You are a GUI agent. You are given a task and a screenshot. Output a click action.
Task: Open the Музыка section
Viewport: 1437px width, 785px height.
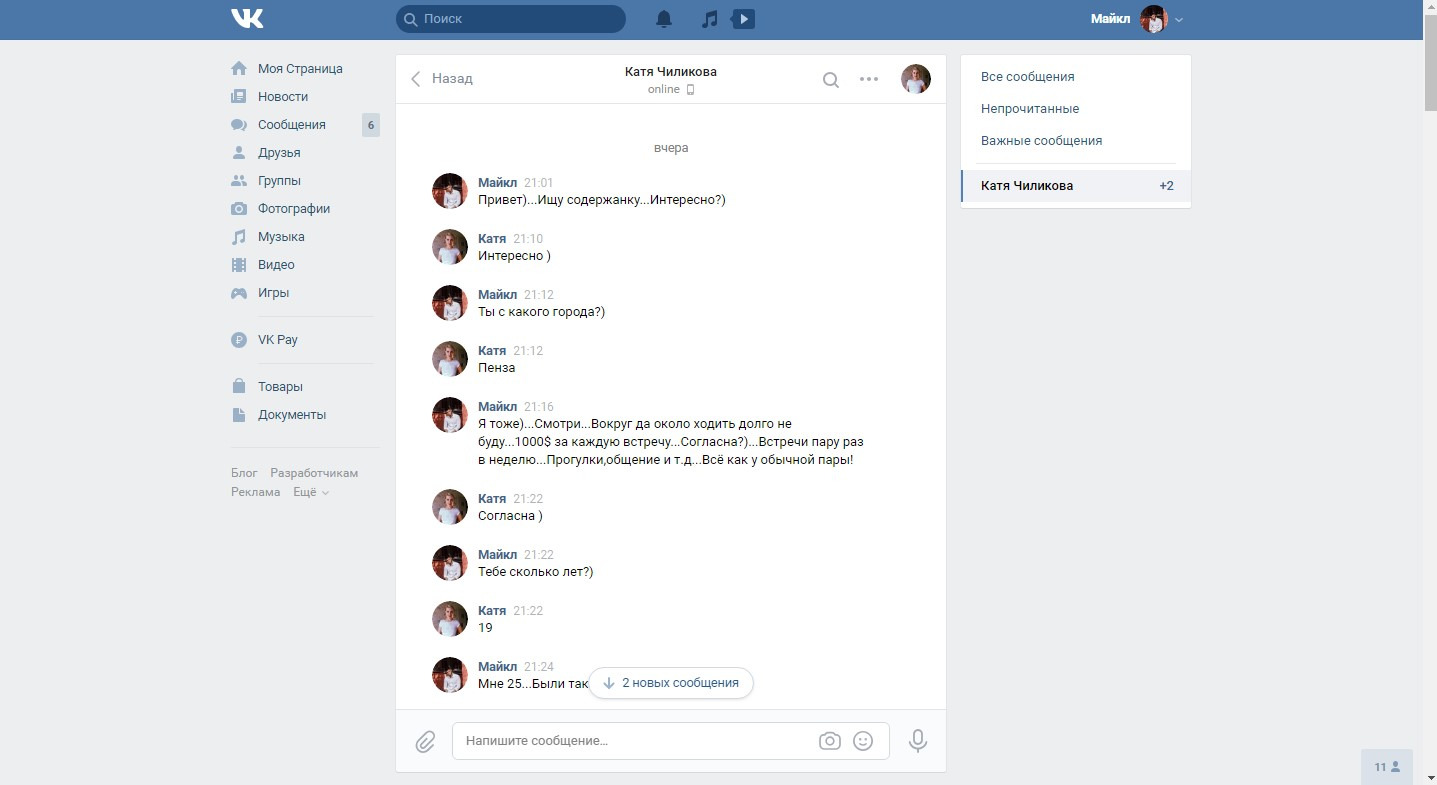click(x=281, y=237)
